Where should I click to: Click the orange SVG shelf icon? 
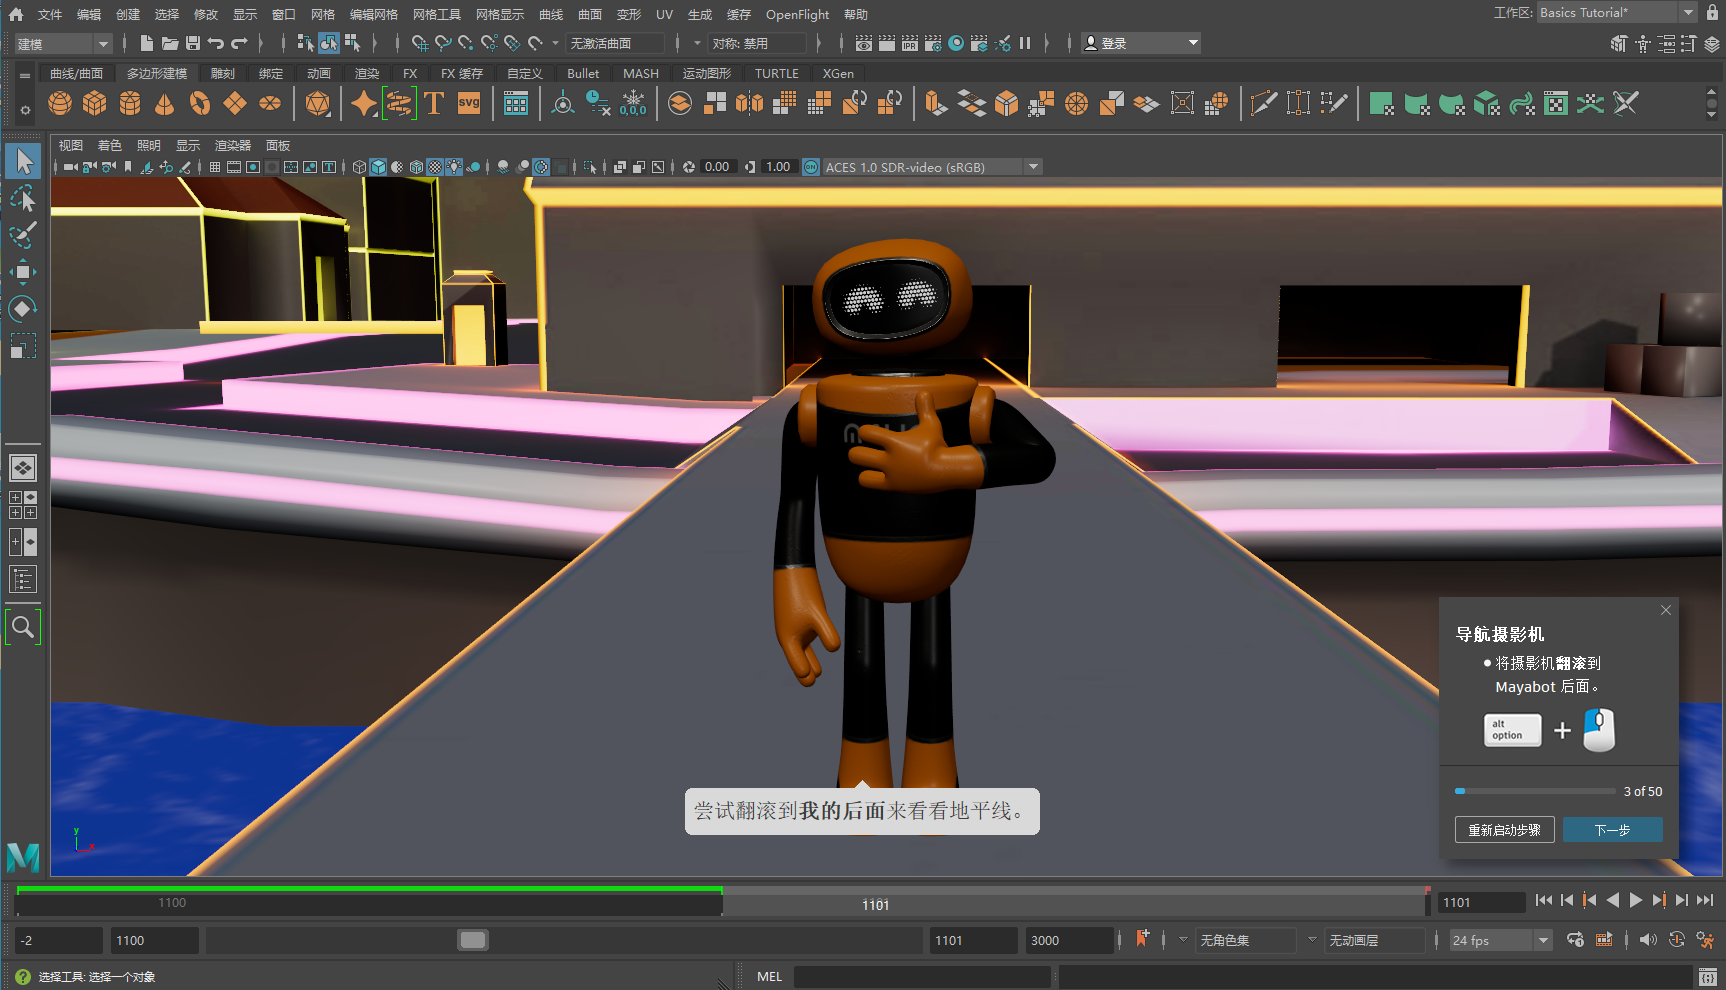469,103
